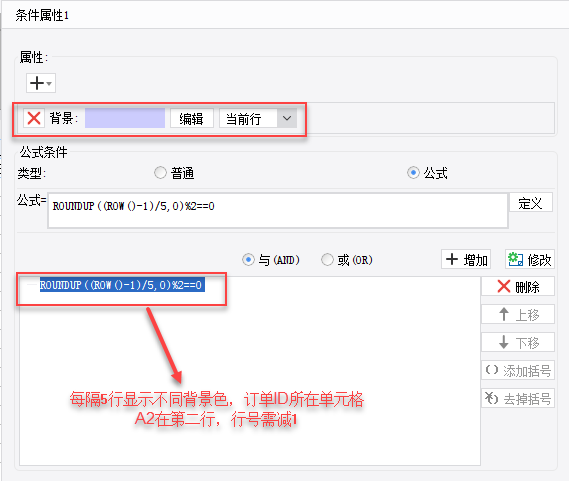Choose the 与(AND) radio option
Image resolution: width=569 pixels, height=481 pixels.
click(x=248, y=260)
